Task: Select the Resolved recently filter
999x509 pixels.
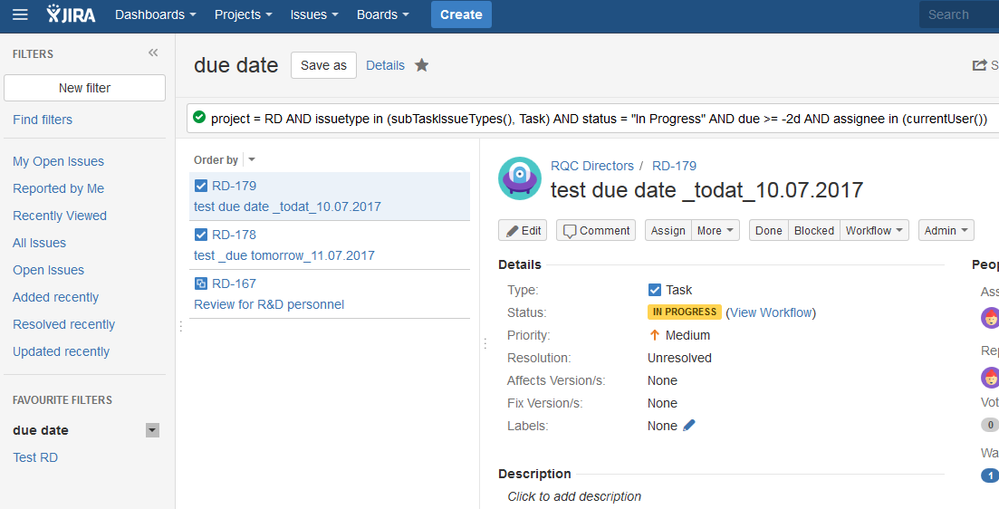Action: tap(64, 324)
